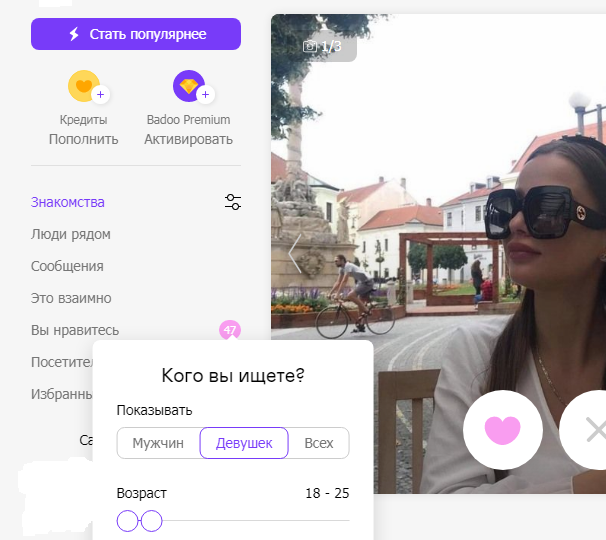Open the Знакомства section

(68, 202)
